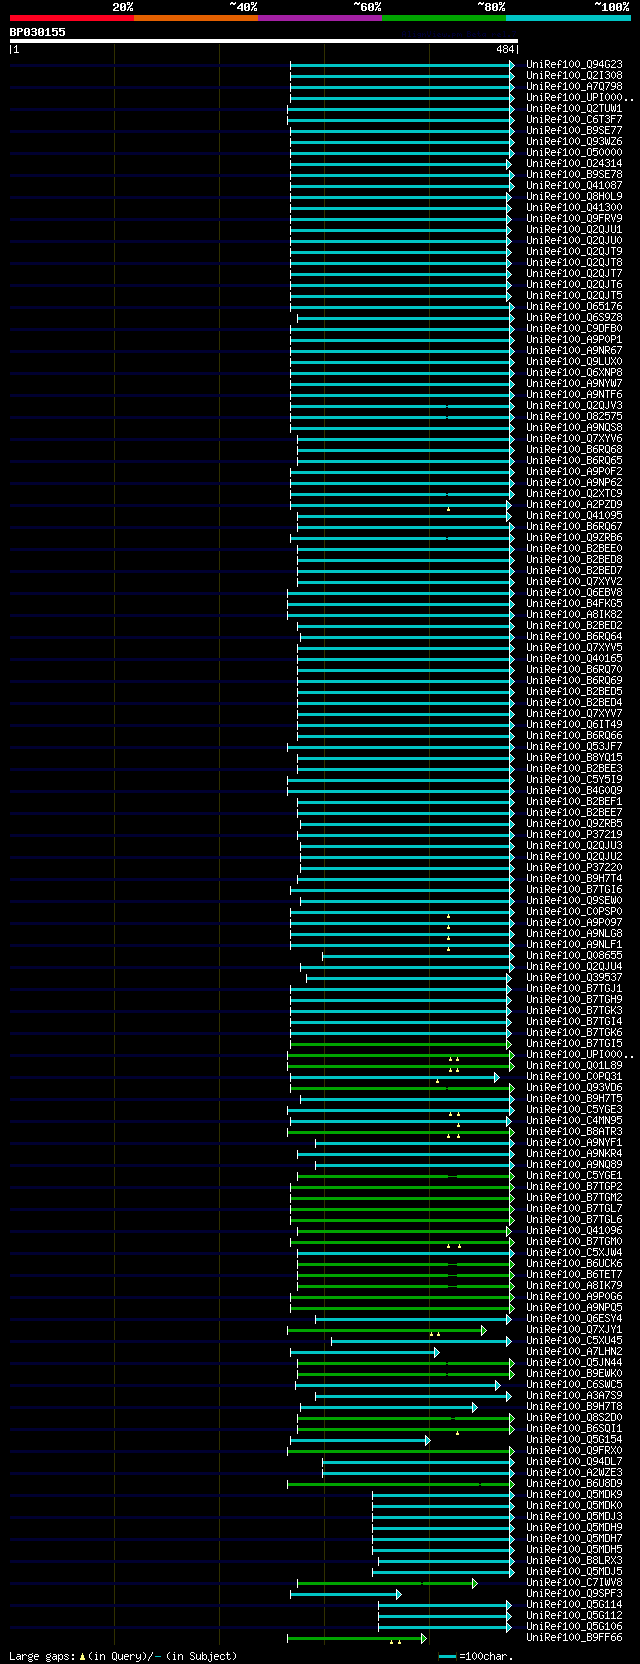Select hit label UniRef100_Q5MDK9
The height and width of the screenshot is (1664, 640).
(x=574, y=1494)
